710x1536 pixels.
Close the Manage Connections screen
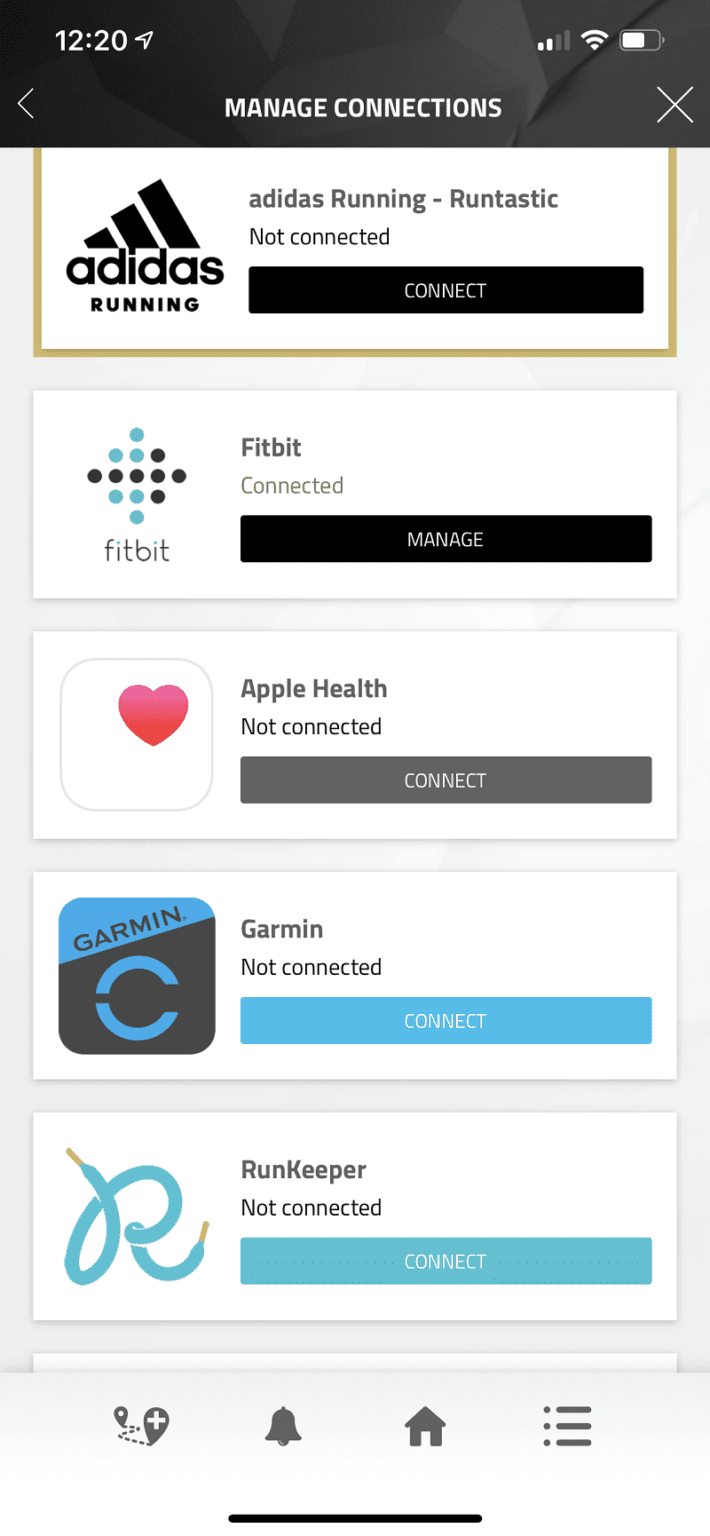coord(674,105)
